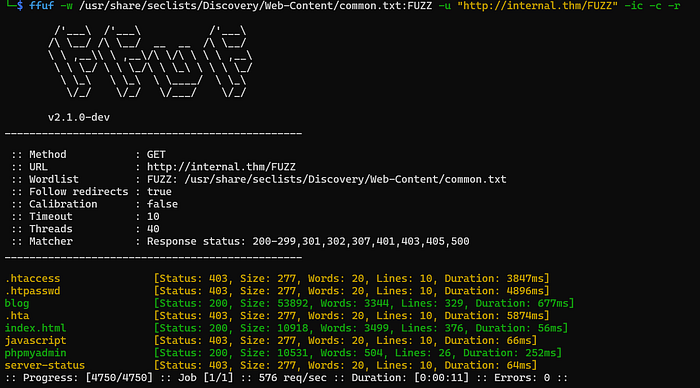Click the ffuf ASCII art logo
Screen dimensions: 700x388
pos(150,62)
